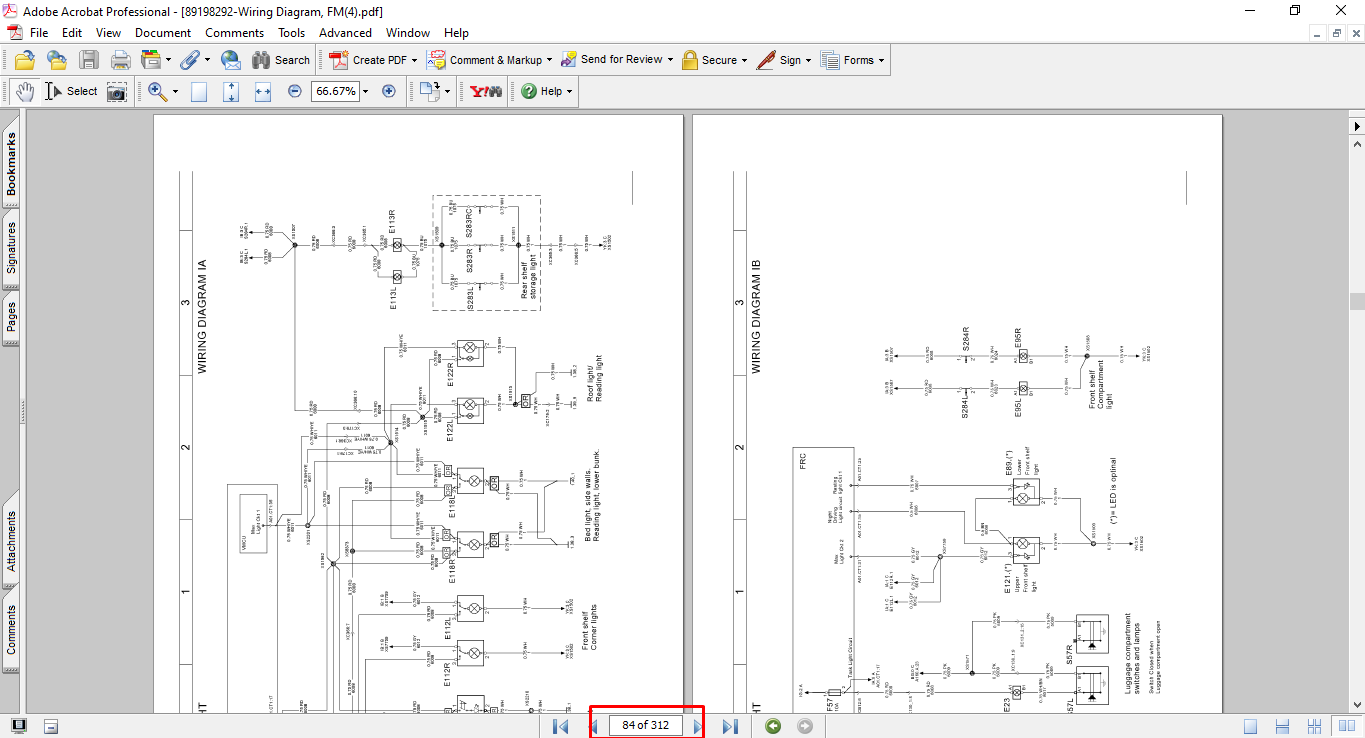
Task: Activate the Snapshot camera tool
Action: (118, 91)
